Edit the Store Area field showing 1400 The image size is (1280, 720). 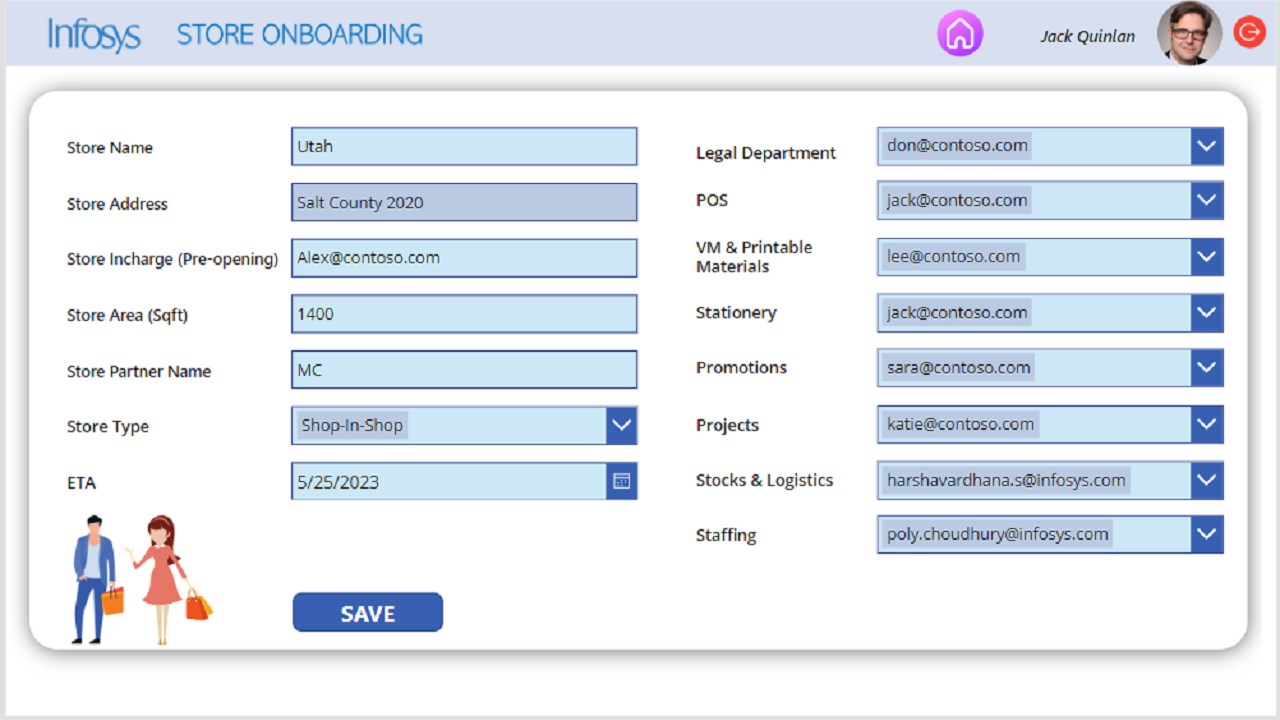point(464,314)
